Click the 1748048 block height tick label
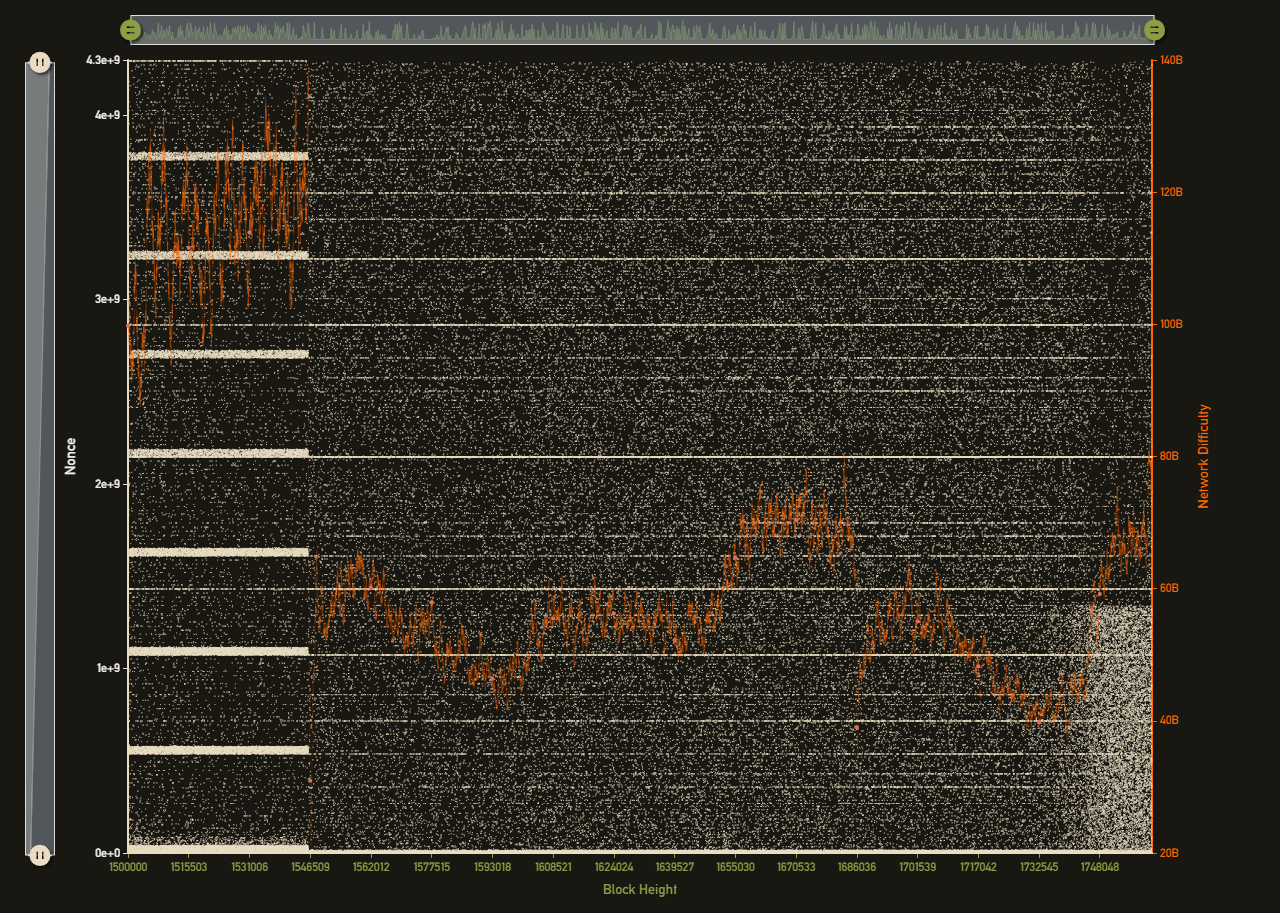Screen dimensions: 1280x913 point(1099,867)
